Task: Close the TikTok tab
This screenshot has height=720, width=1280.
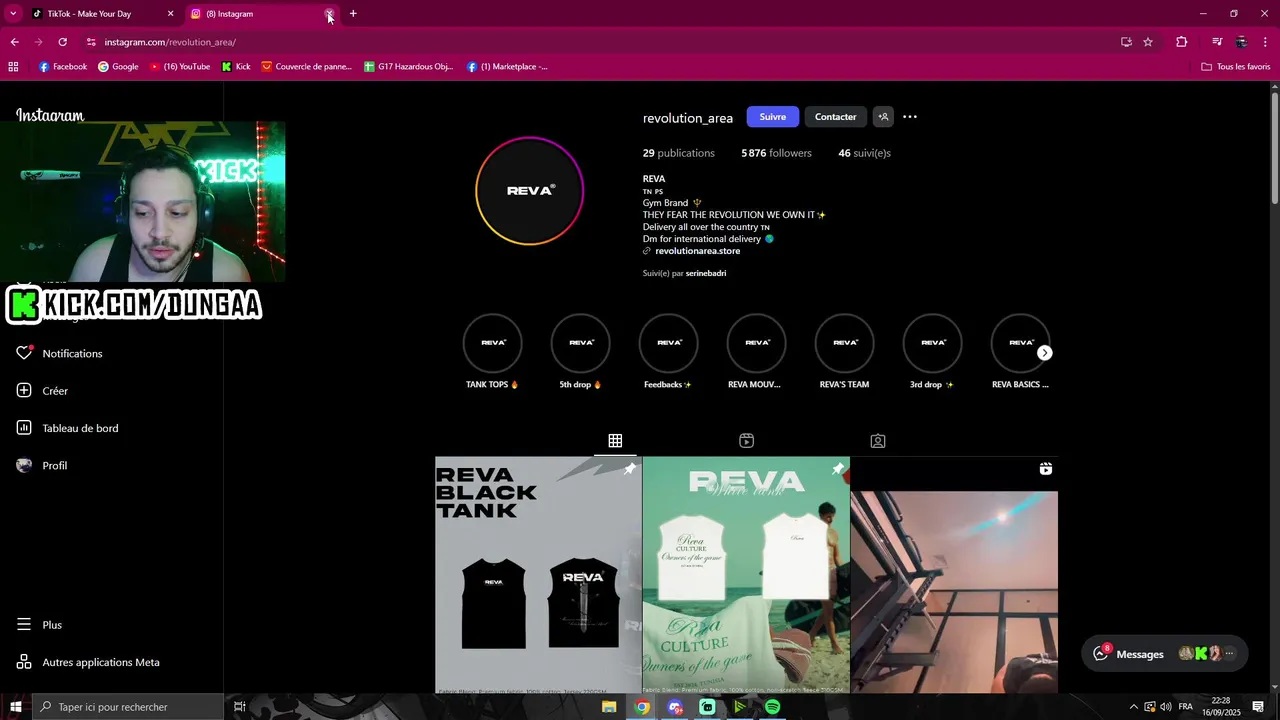Action: (x=170, y=14)
